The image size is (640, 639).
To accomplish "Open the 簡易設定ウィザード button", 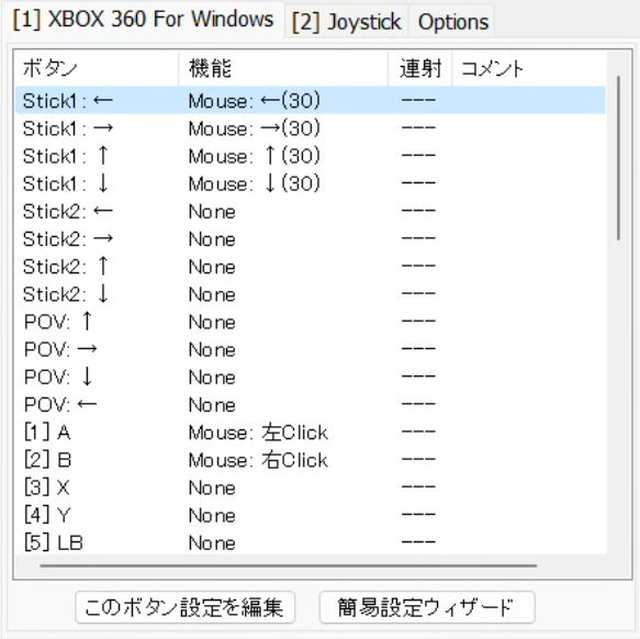I will [427, 607].
